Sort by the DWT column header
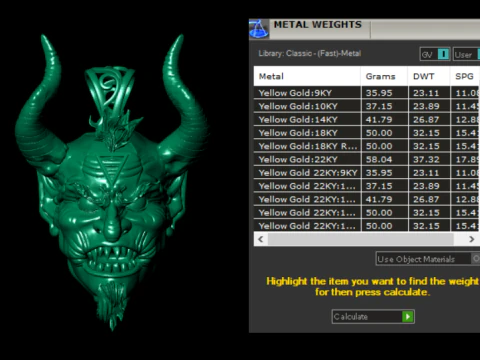This screenshot has height=360, width=480. click(x=429, y=76)
